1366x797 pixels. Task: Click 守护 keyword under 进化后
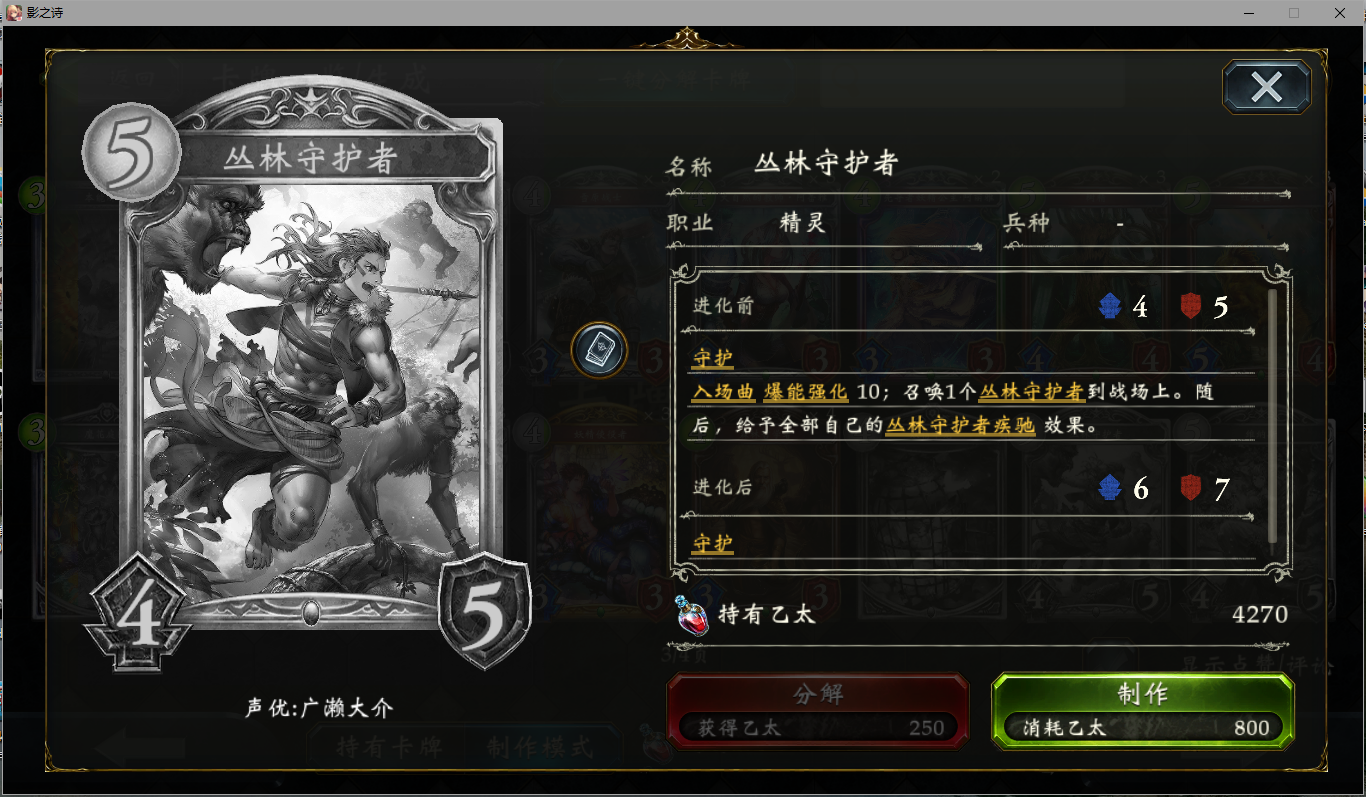click(x=712, y=543)
